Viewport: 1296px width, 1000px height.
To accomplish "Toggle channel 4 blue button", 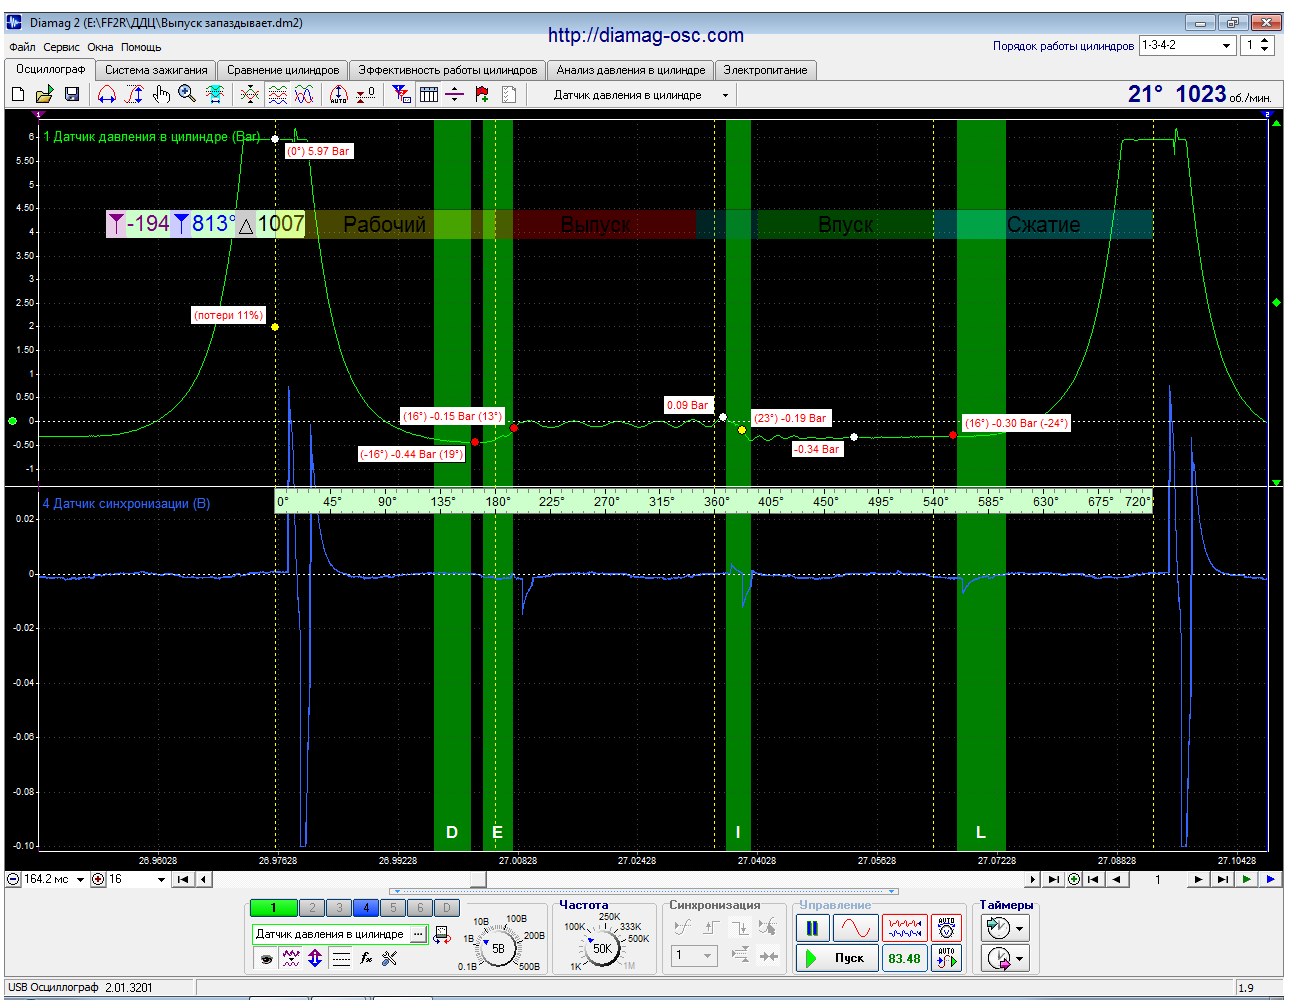I will (x=366, y=908).
